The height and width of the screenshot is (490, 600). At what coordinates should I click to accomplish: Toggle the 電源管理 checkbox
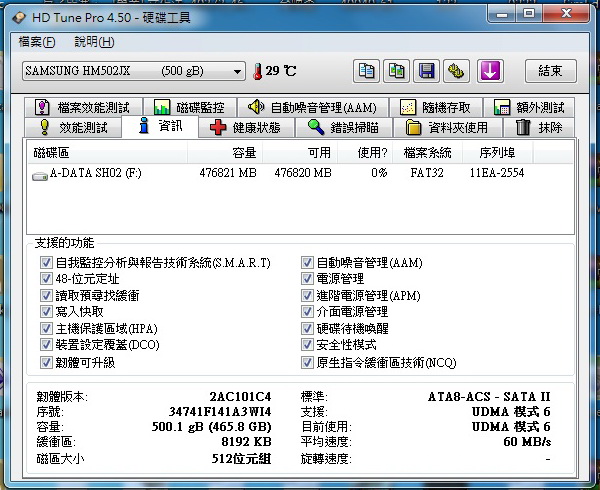click(307, 279)
